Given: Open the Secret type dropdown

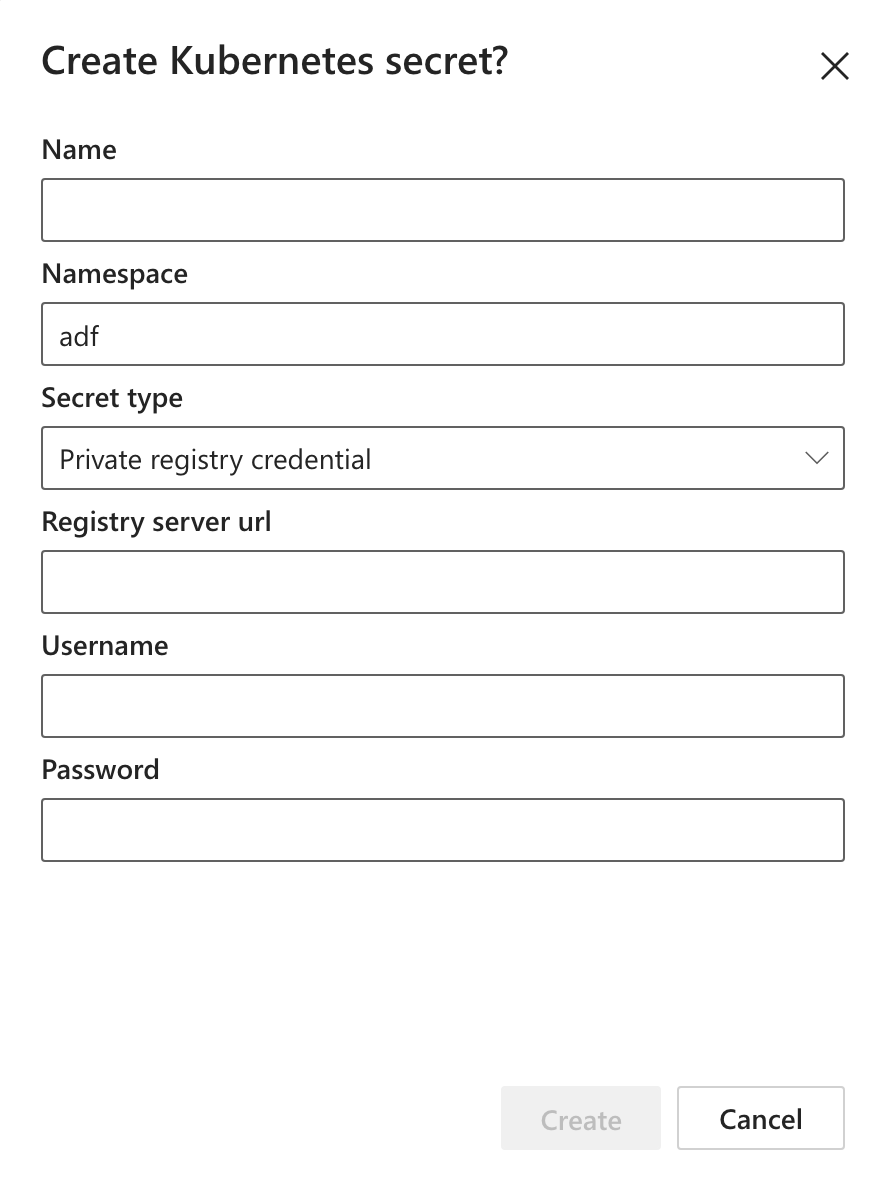Looking at the screenshot, I should click(442, 458).
